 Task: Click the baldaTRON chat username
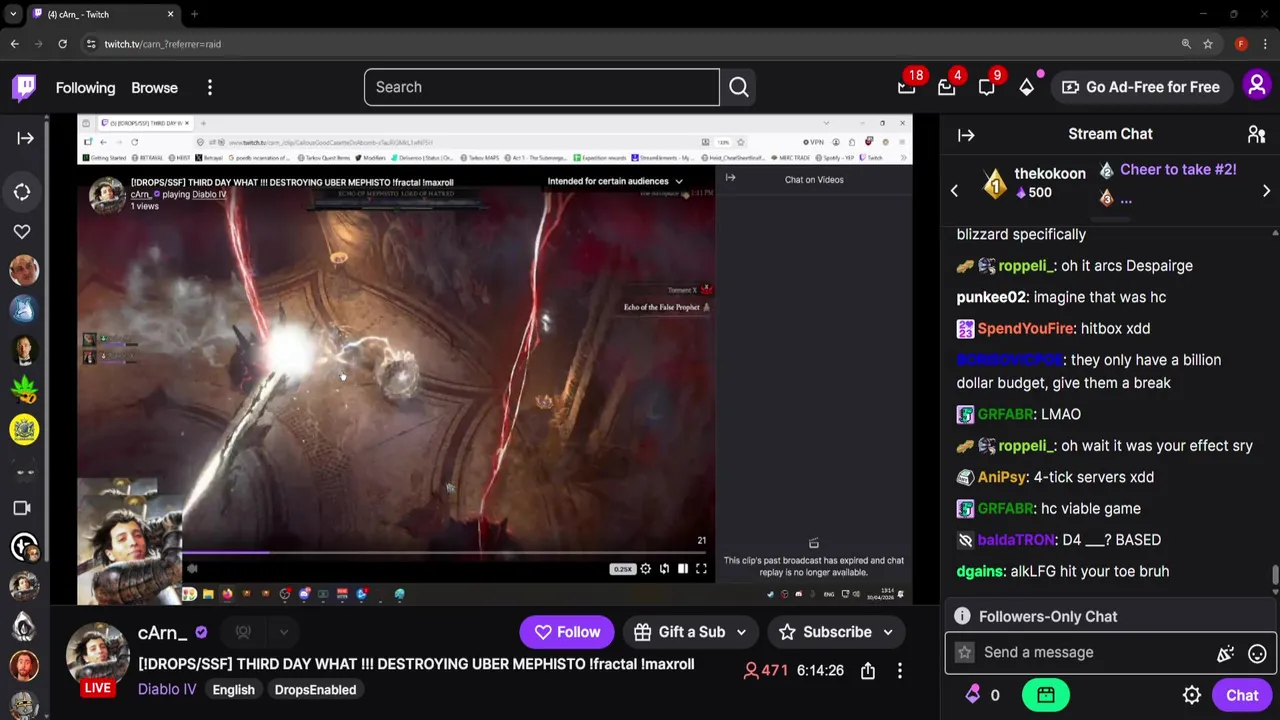[1016, 540]
